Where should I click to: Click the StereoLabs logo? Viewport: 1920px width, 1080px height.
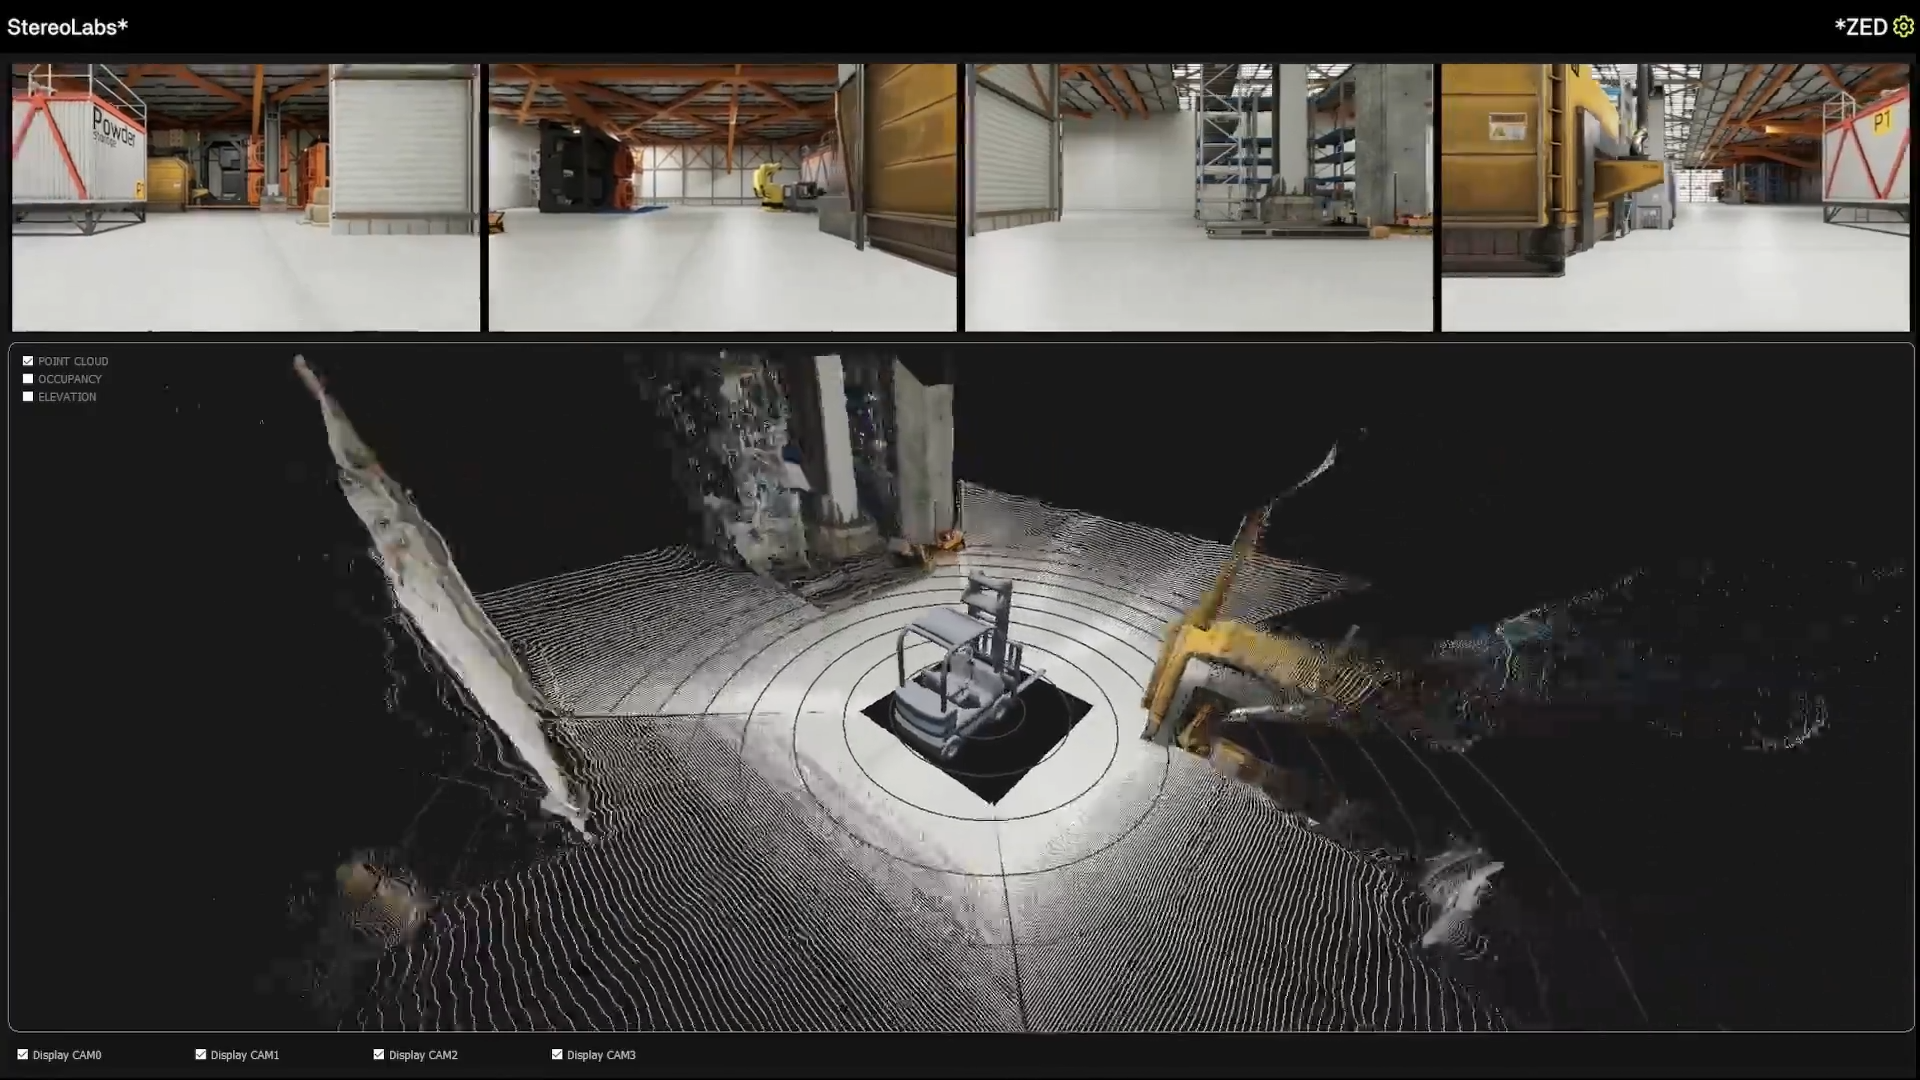point(67,27)
